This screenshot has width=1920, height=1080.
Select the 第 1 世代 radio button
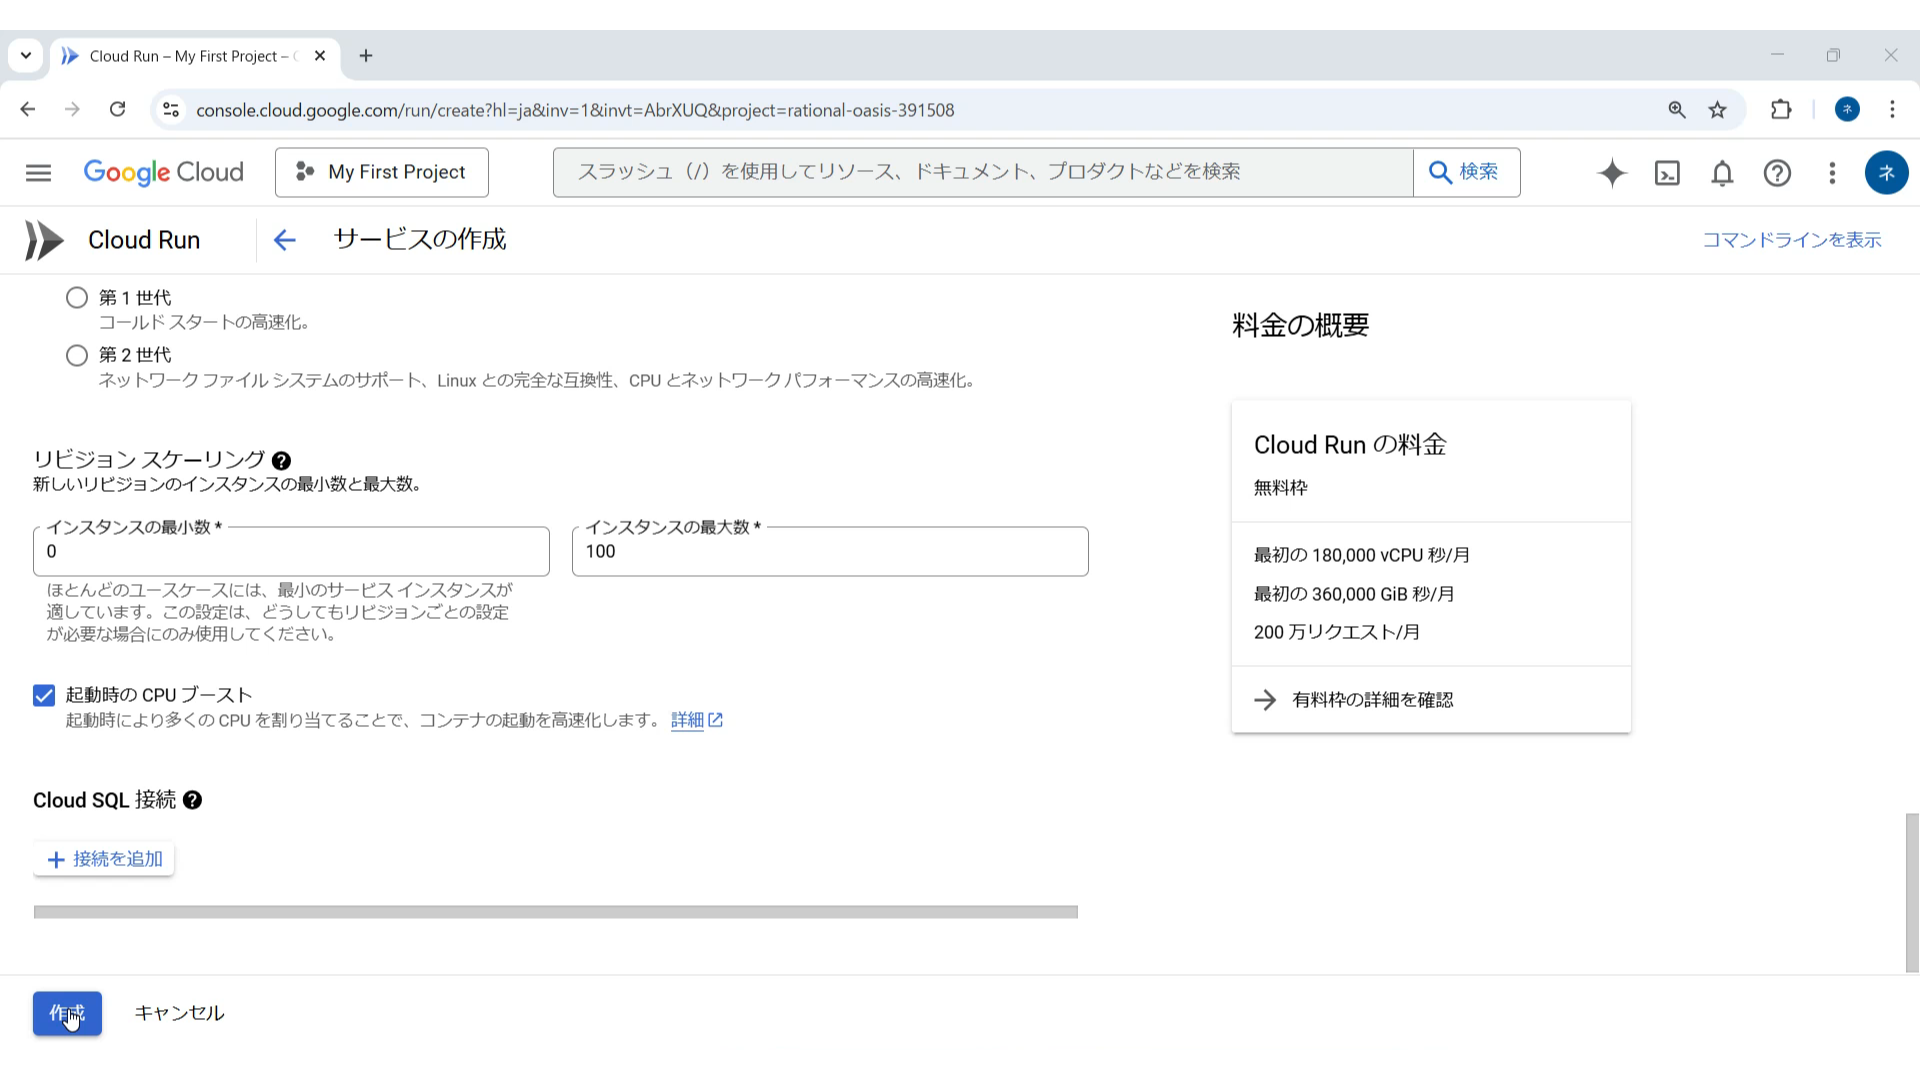pos(77,298)
